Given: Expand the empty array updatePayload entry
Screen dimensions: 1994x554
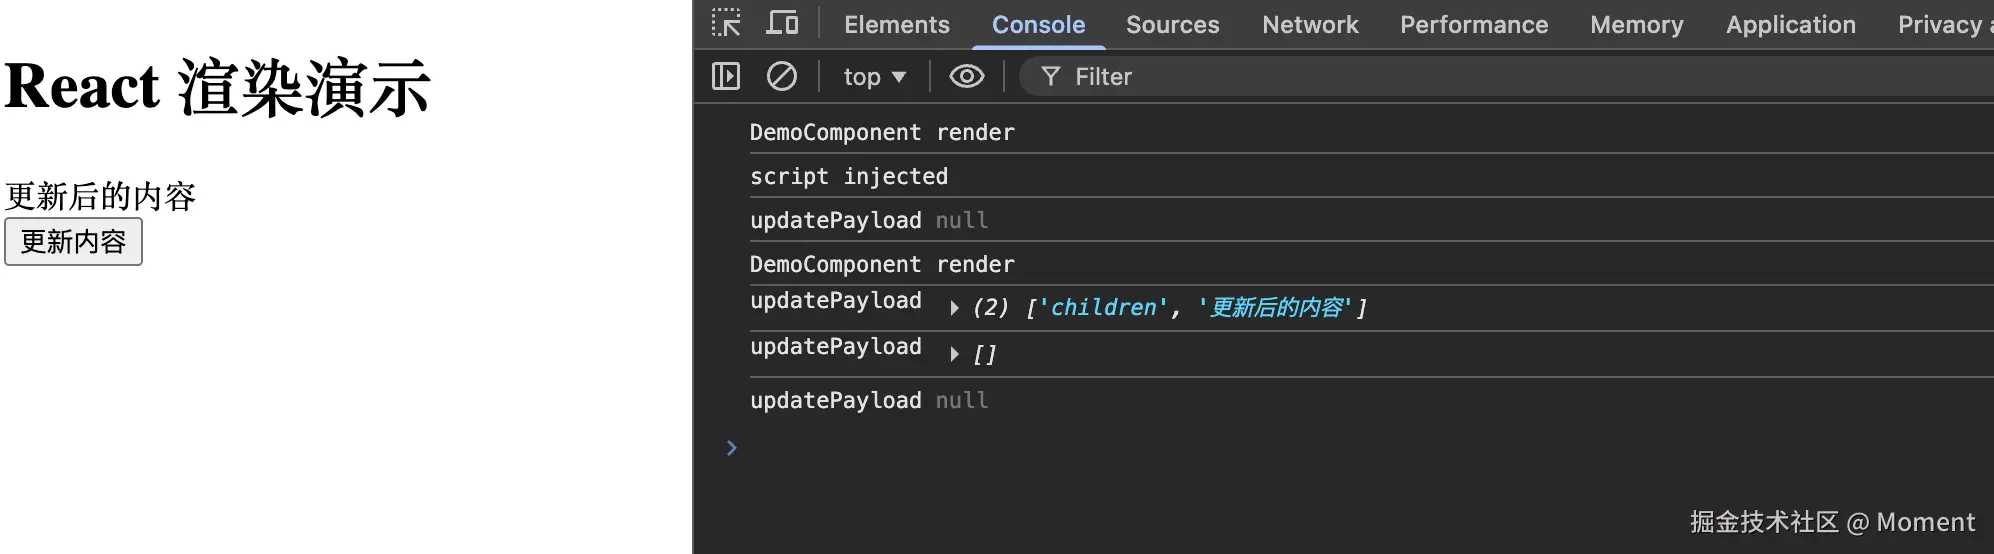Looking at the screenshot, I should point(954,354).
